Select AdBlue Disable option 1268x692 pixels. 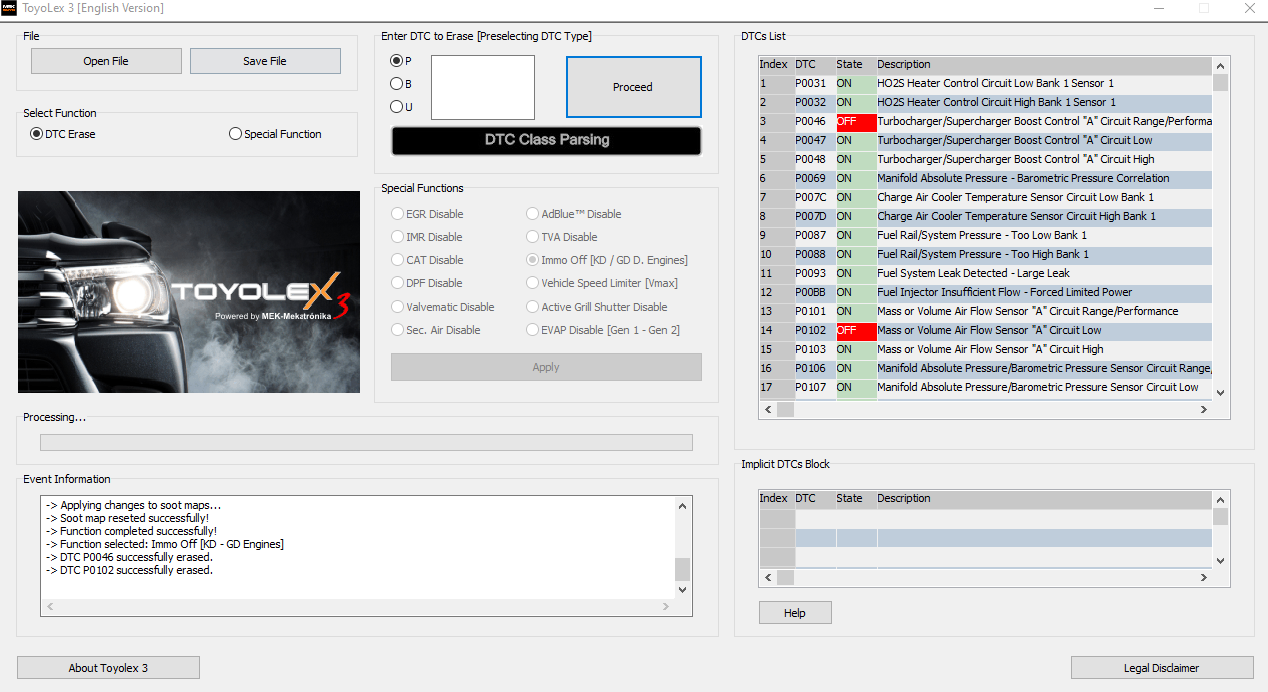574,214
